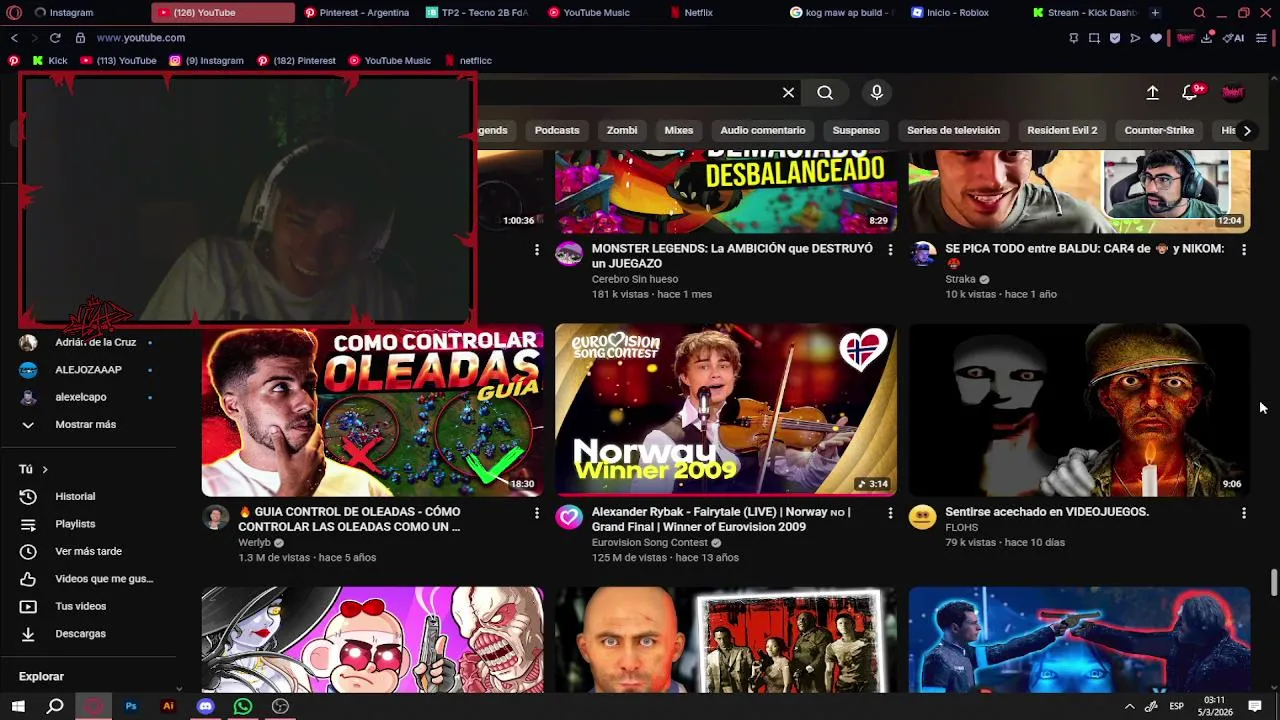Select the Series de televisión chip
This screenshot has width=1280, height=720.
pyautogui.click(x=953, y=130)
